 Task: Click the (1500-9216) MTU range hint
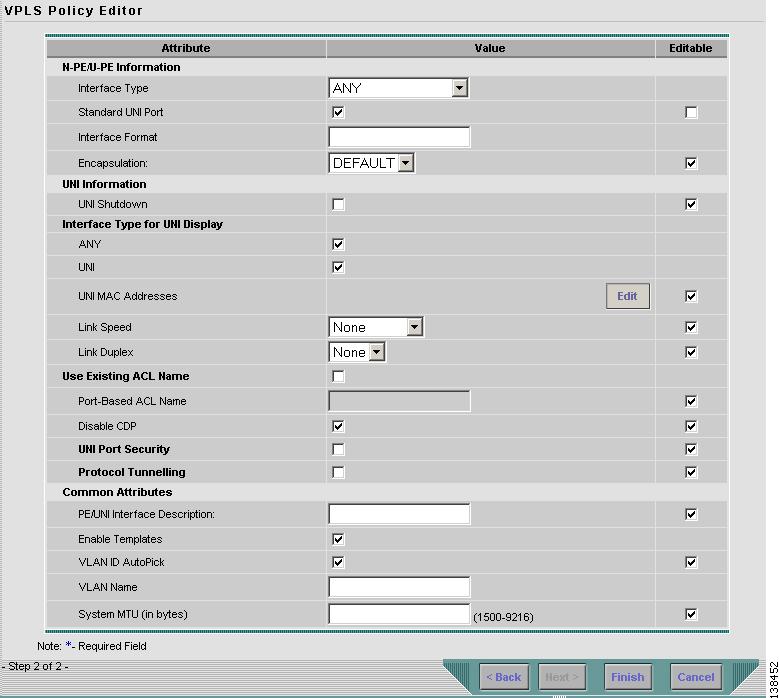point(503,617)
